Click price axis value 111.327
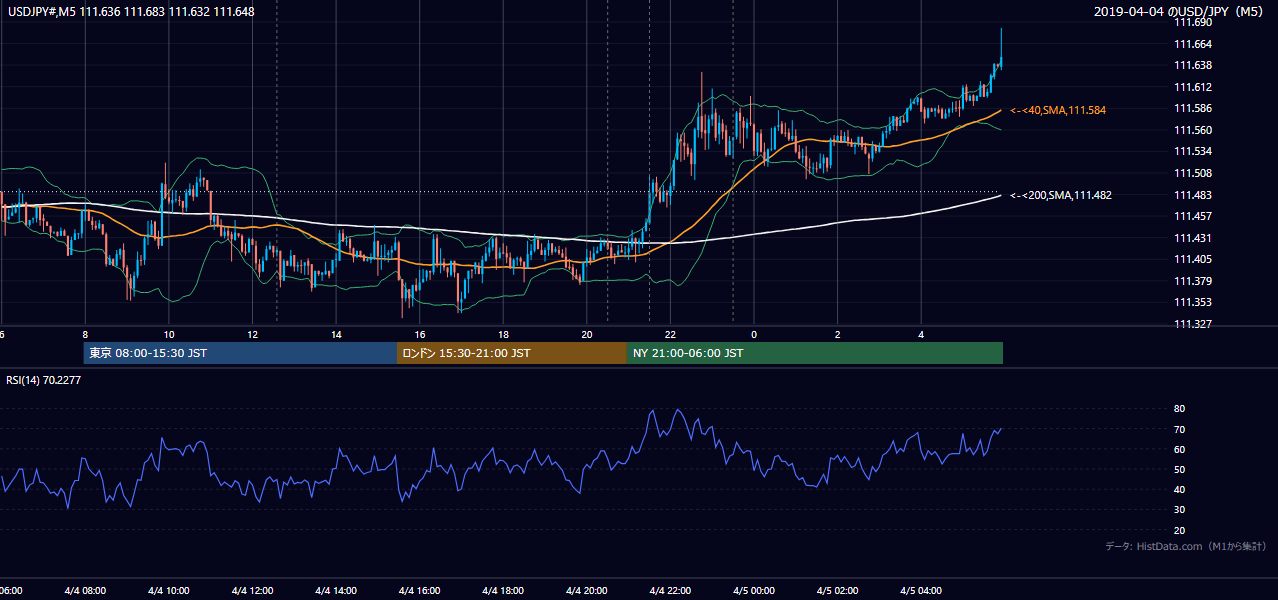The image size is (1278, 600). click(1192, 324)
